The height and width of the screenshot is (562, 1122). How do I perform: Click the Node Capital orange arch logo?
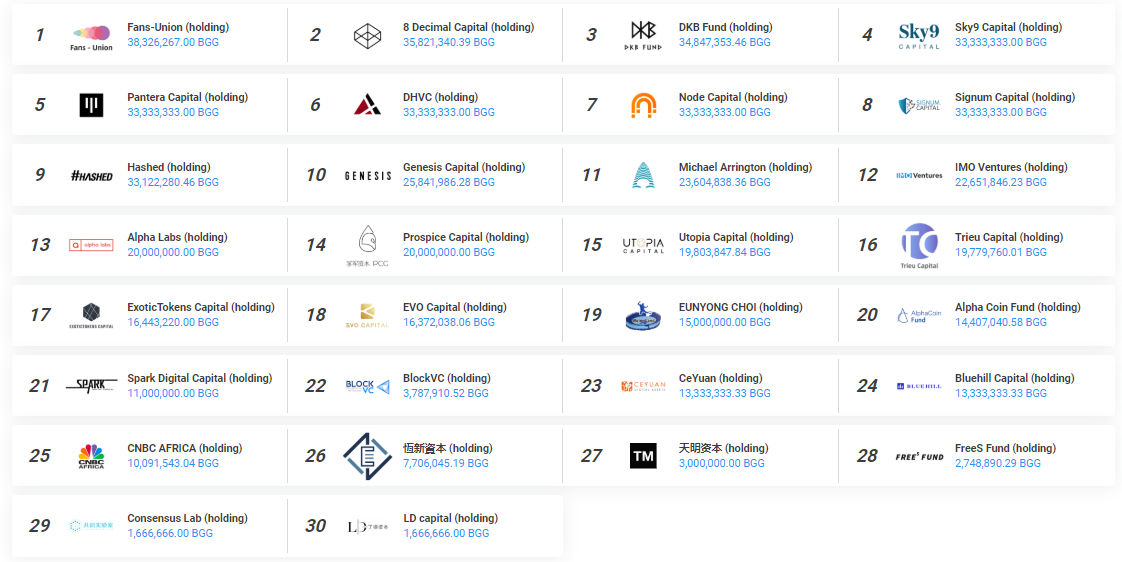[643, 105]
